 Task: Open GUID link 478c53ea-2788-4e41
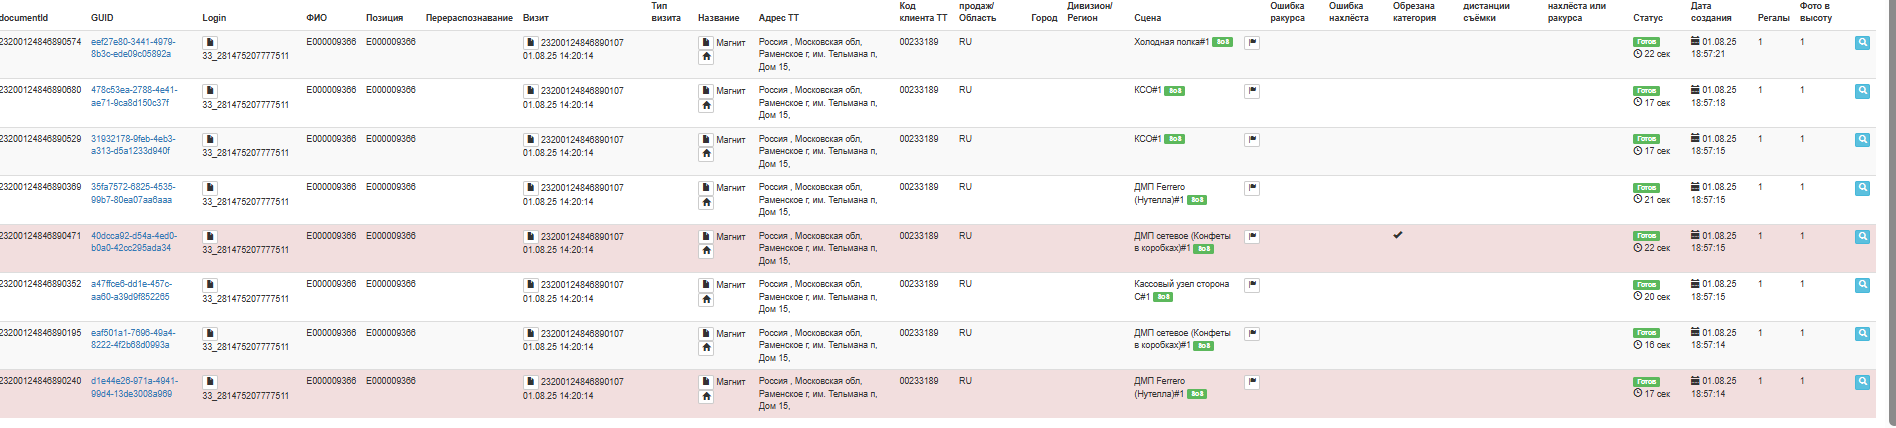[x=134, y=96]
